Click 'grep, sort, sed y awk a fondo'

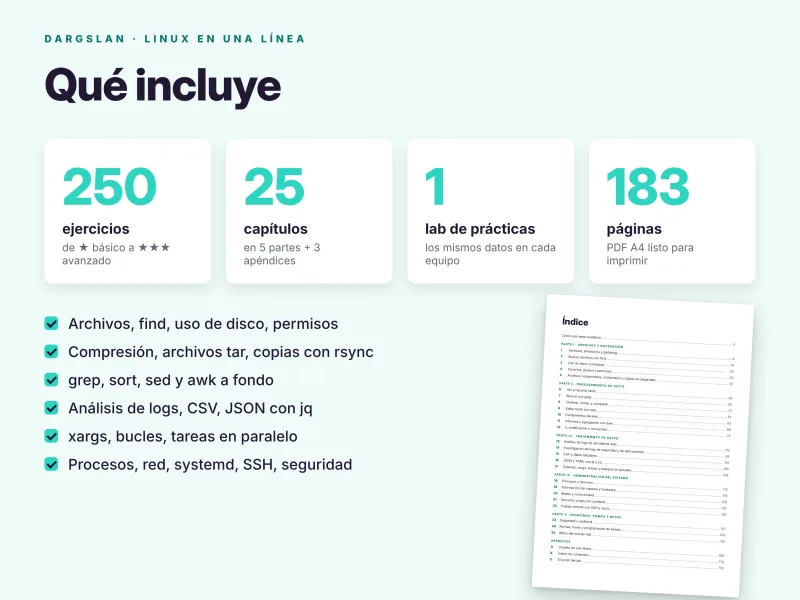(x=171, y=380)
